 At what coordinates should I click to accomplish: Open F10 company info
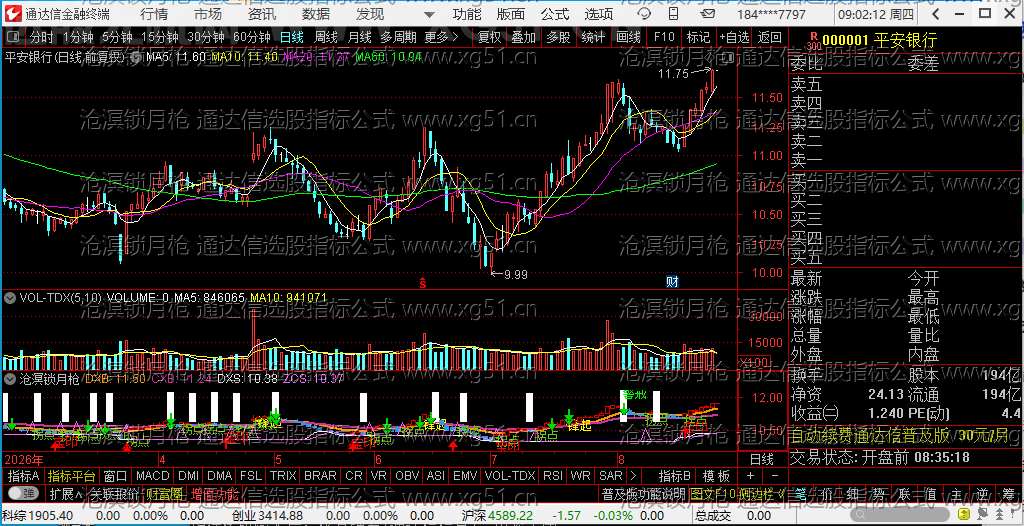664,38
